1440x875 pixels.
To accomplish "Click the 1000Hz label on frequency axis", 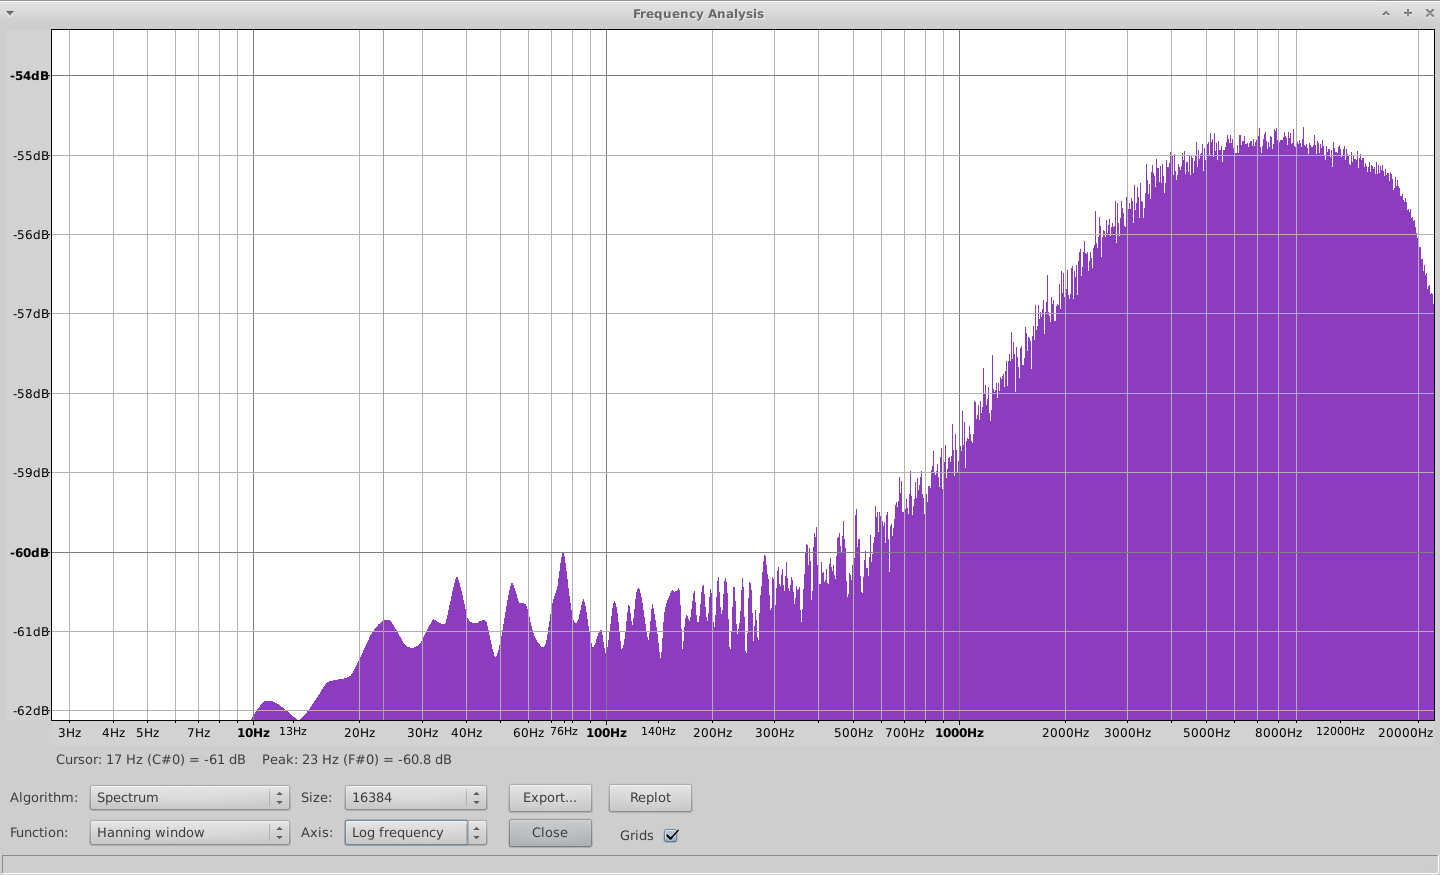I will tap(959, 733).
